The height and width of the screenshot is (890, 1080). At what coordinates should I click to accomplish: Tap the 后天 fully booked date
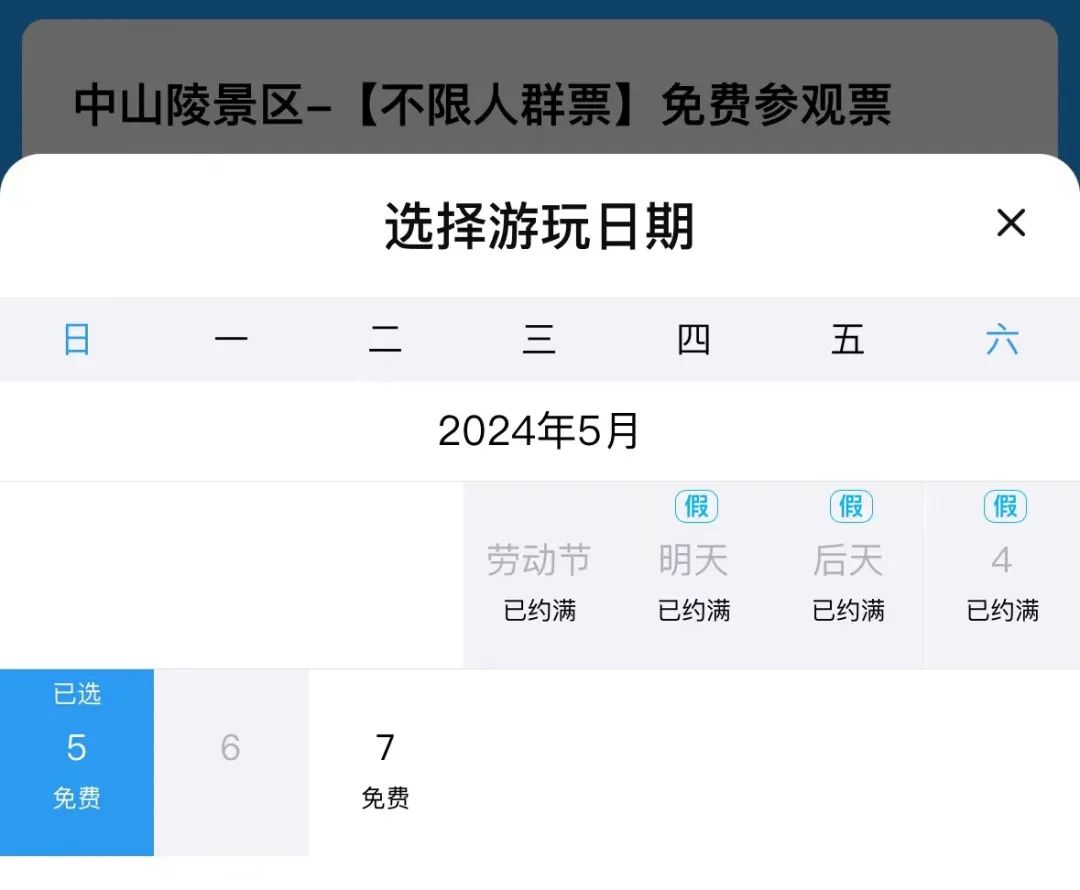pos(848,575)
